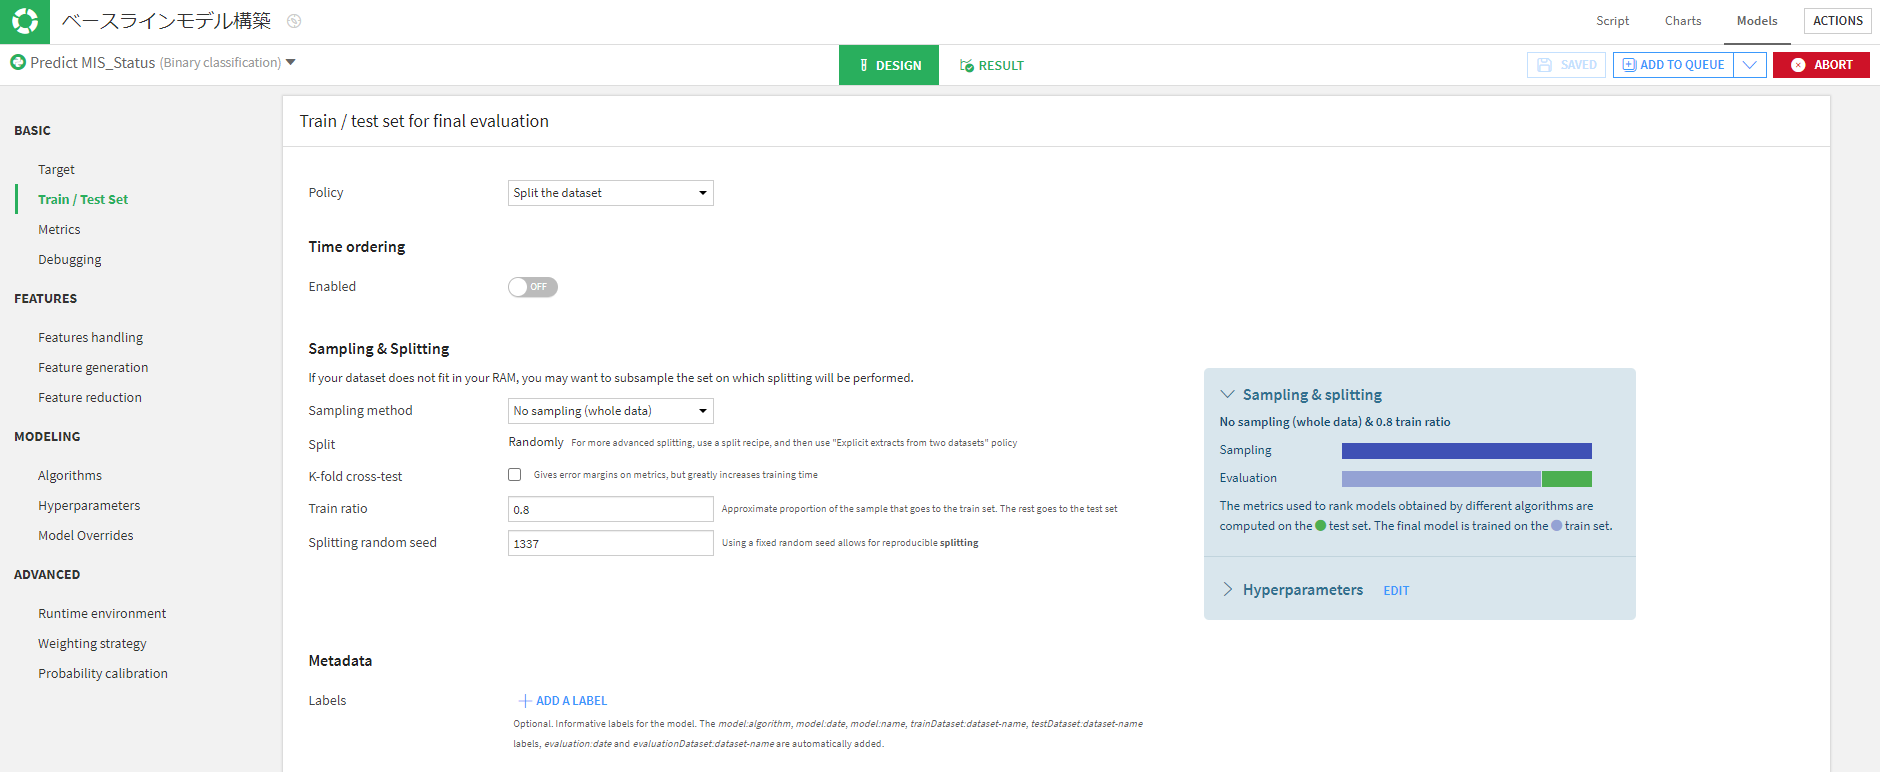Collapse the Sampling & splitting summary panel
1880x772 pixels.
(x=1228, y=395)
